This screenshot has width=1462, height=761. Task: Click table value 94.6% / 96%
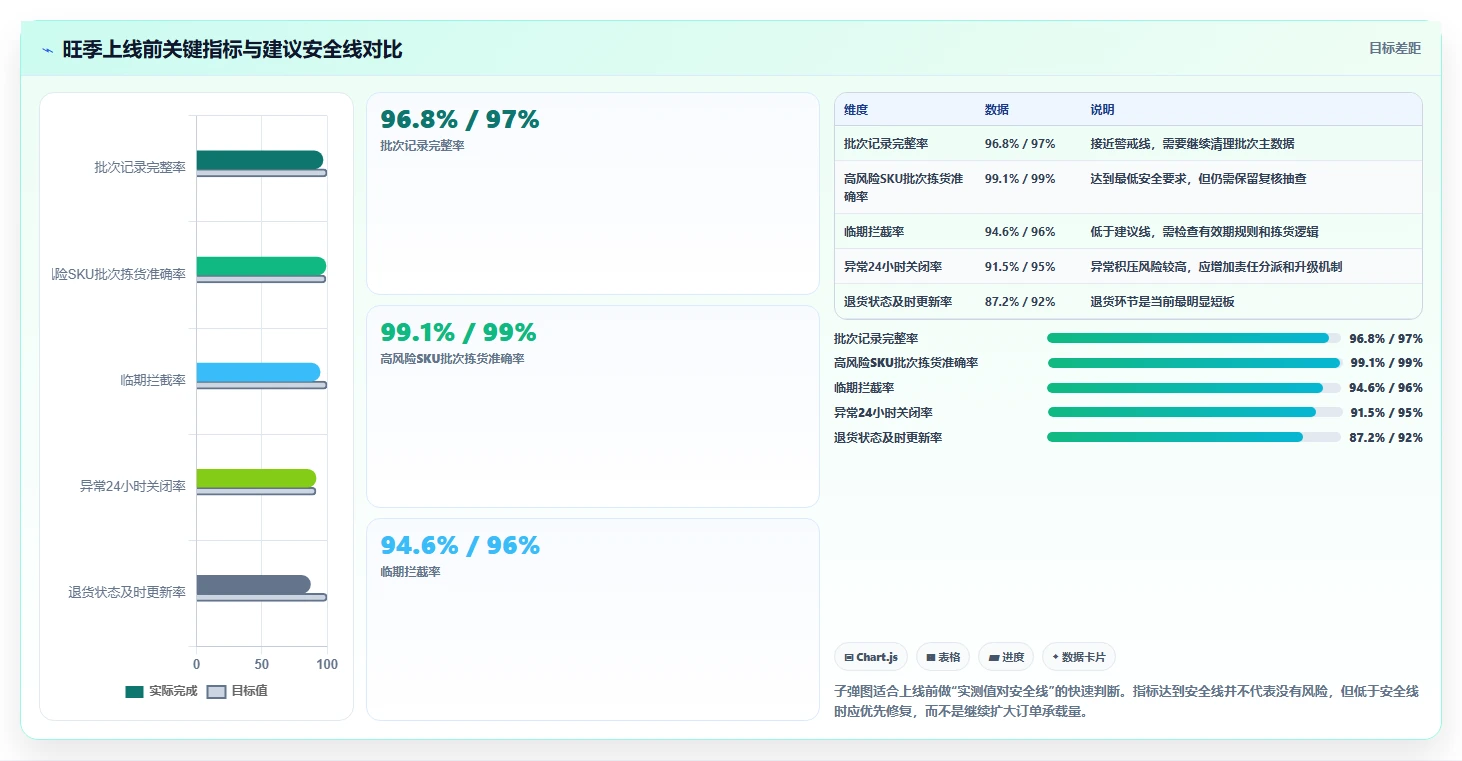tap(1020, 232)
